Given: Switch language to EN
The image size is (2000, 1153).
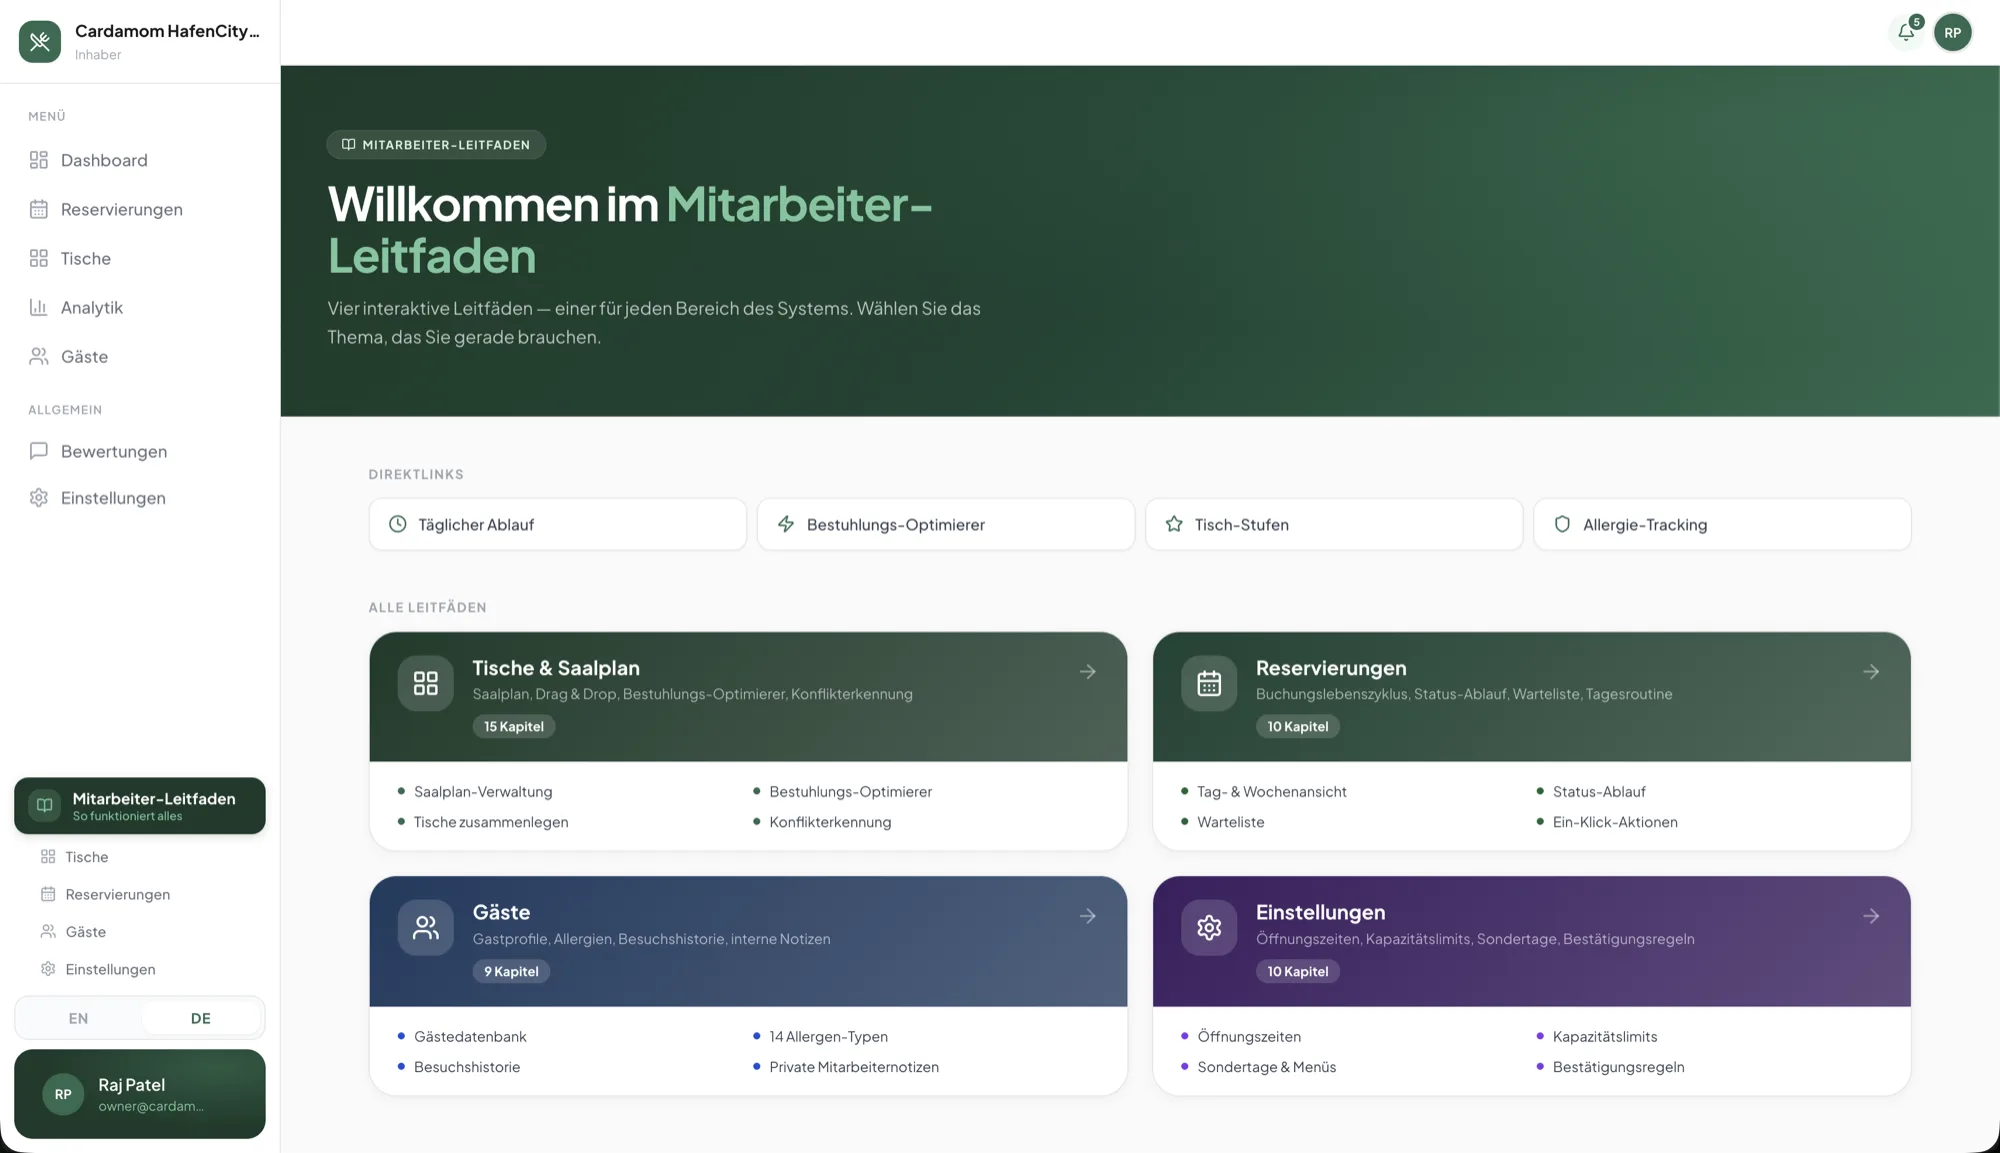Looking at the screenshot, I should click(x=78, y=1018).
